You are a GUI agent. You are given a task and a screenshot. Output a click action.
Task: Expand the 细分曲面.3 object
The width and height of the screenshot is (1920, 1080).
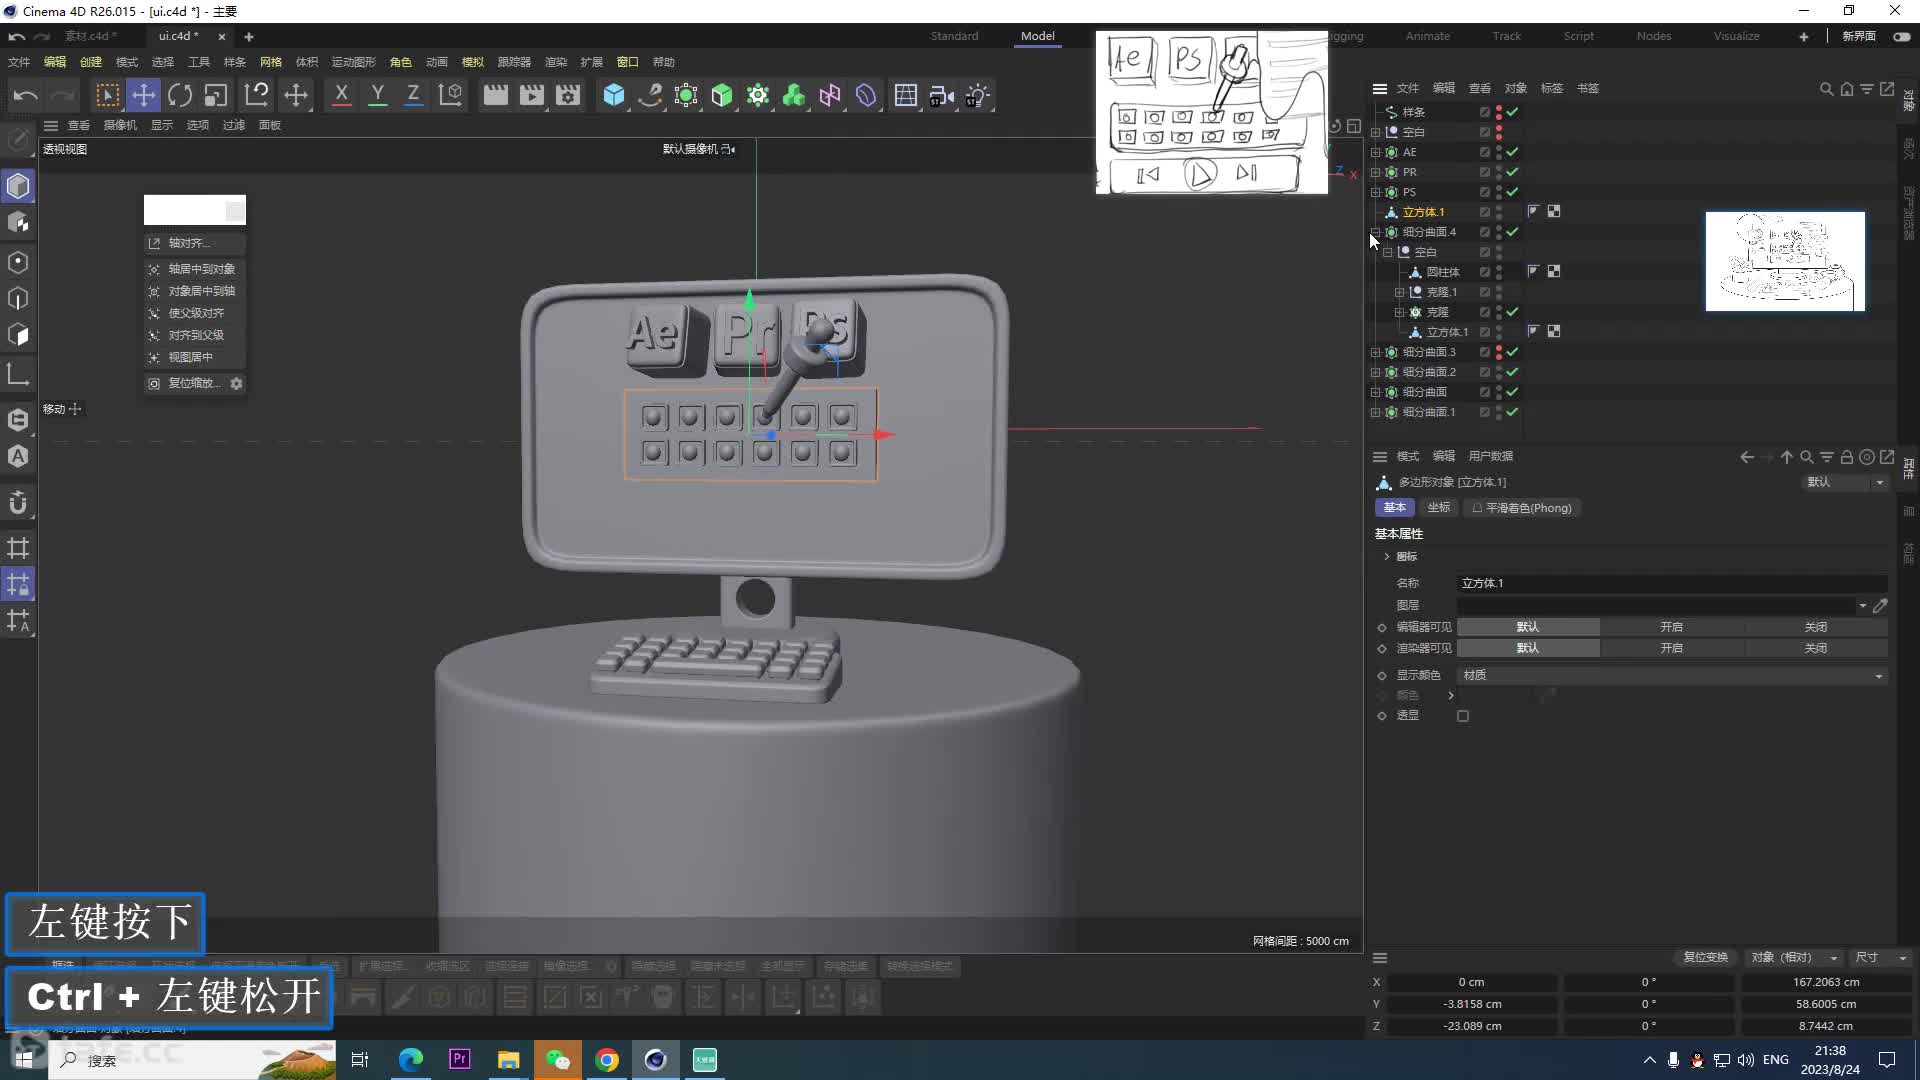(x=1375, y=352)
